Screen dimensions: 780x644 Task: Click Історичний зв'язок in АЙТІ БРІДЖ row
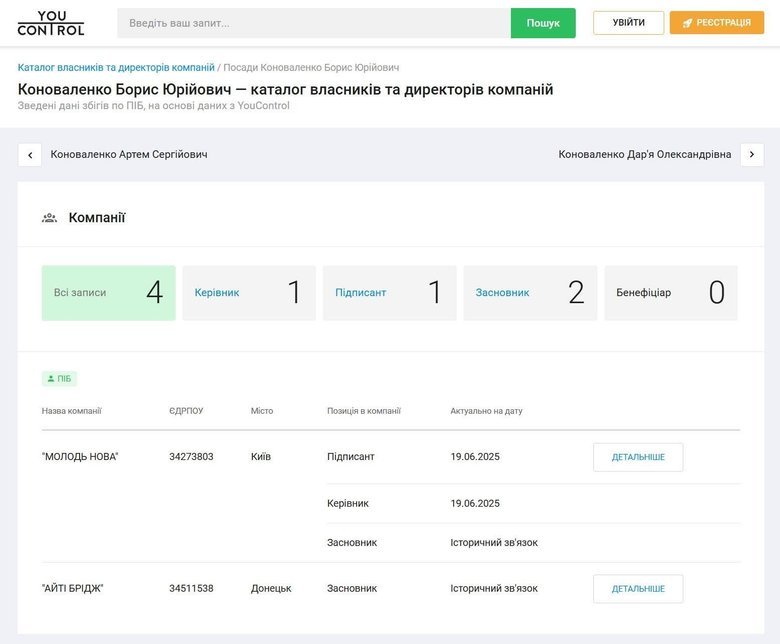494,588
